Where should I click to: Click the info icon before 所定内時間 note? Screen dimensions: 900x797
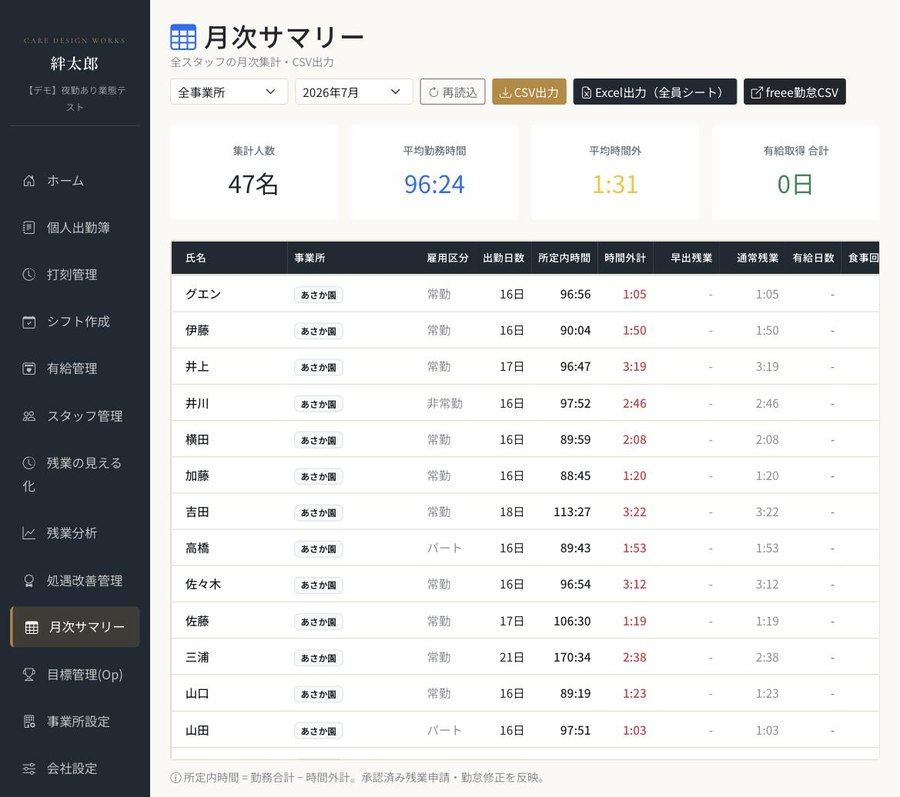[x=176, y=778]
